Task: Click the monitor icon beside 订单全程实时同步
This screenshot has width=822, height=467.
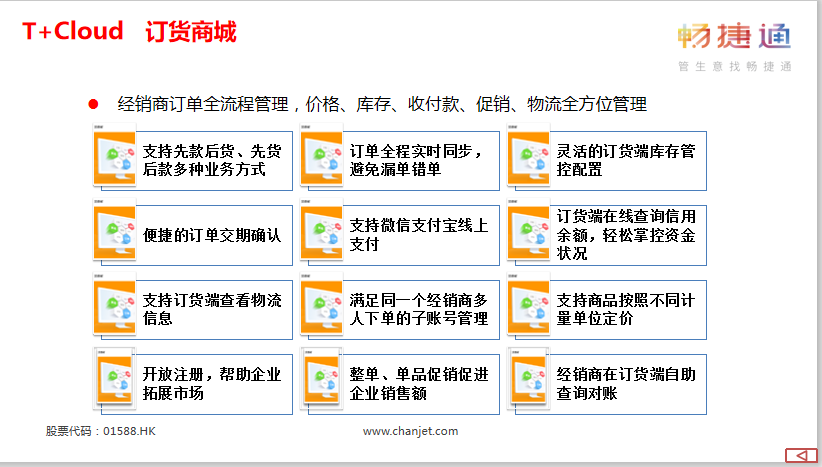Action: (322, 156)
